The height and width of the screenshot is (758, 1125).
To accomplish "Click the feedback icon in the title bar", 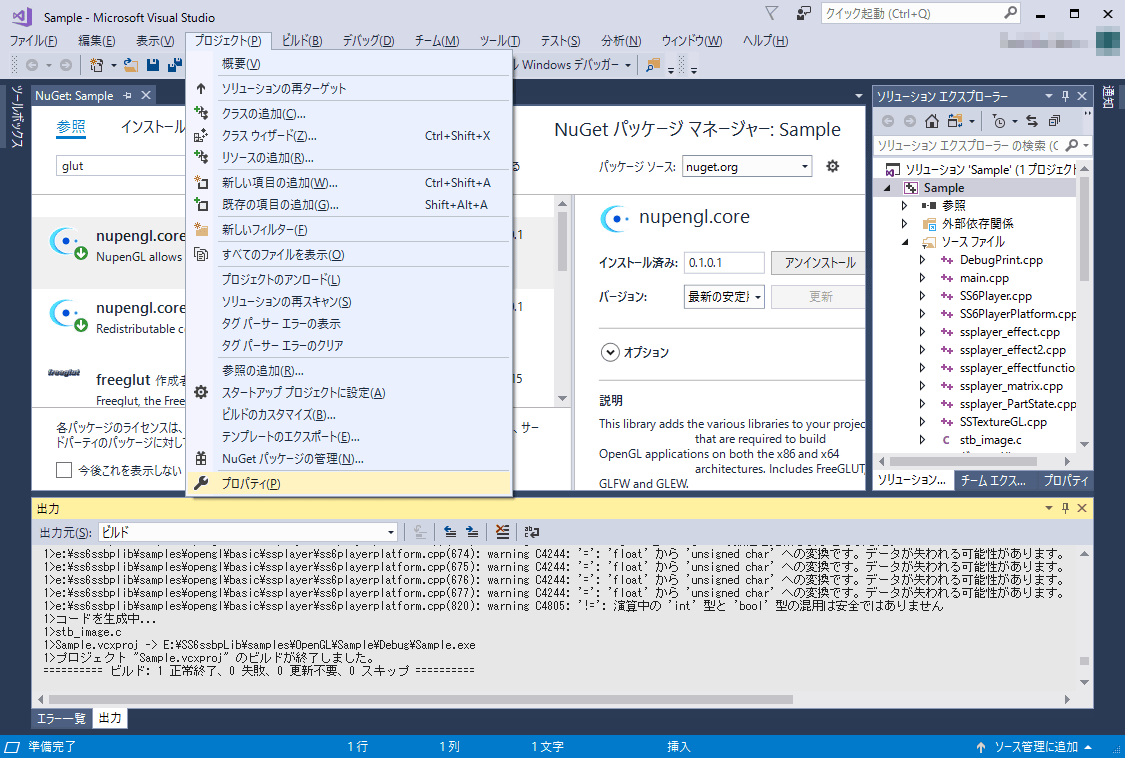I will 803,14.
